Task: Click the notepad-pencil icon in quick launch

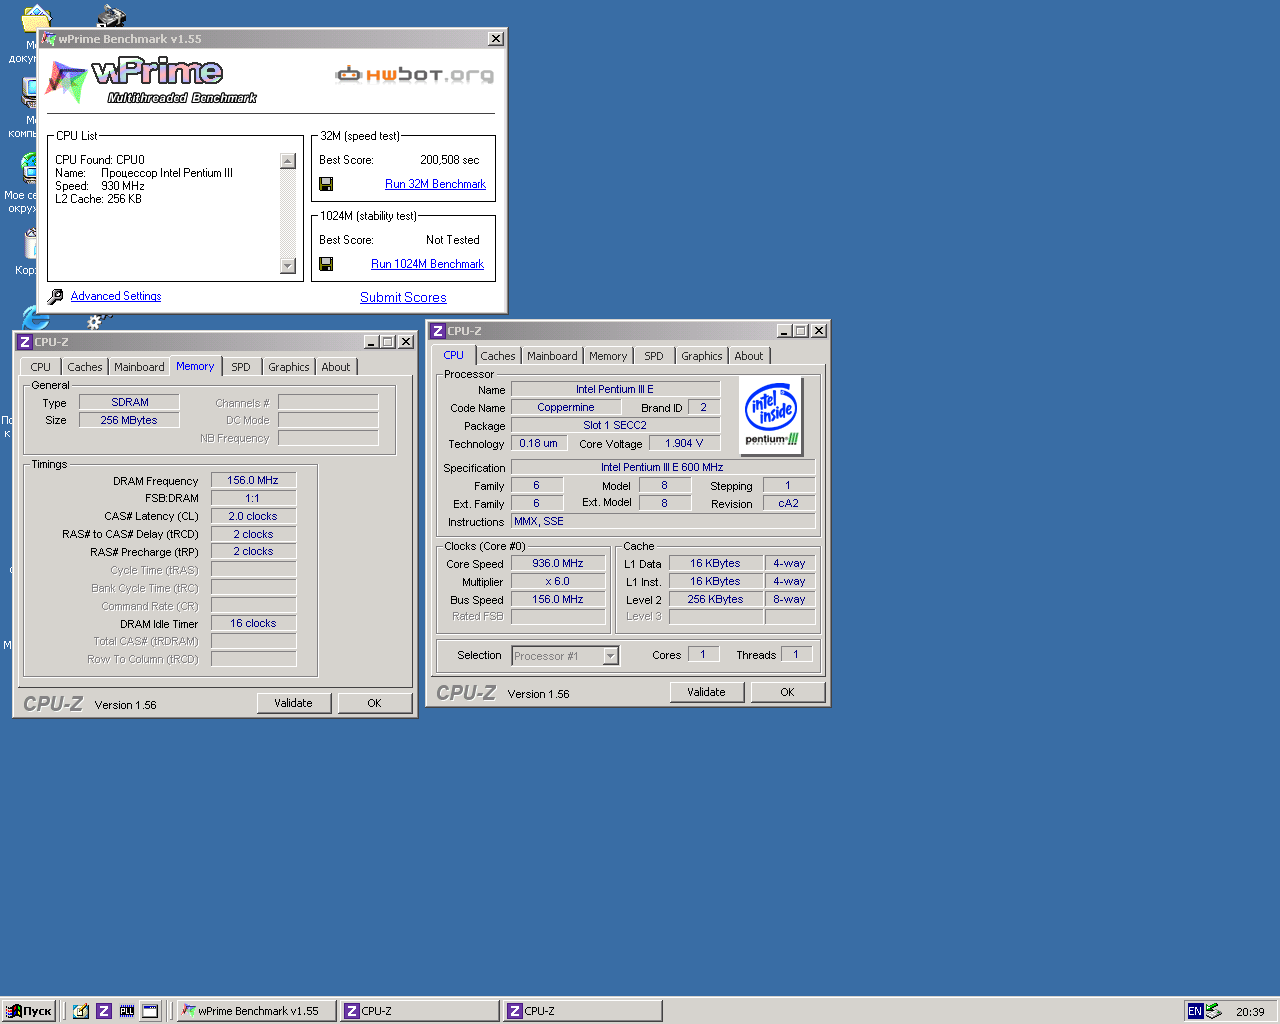Action: (x=81, y=1011)
